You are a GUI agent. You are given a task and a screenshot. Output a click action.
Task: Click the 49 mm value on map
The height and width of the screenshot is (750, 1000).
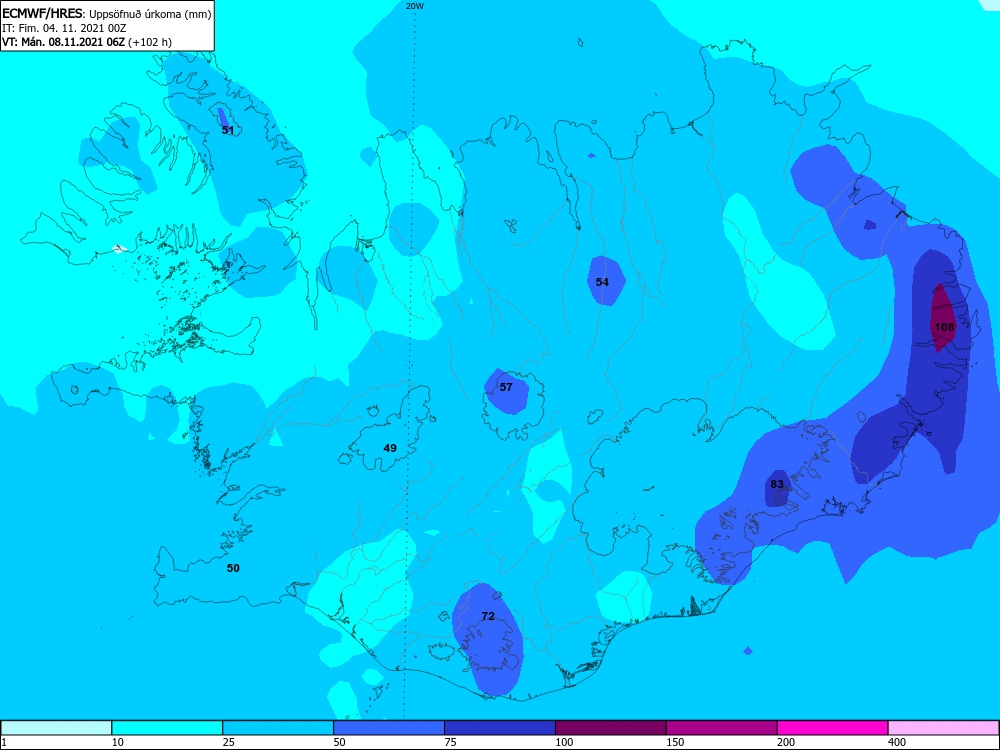(390, 448)
